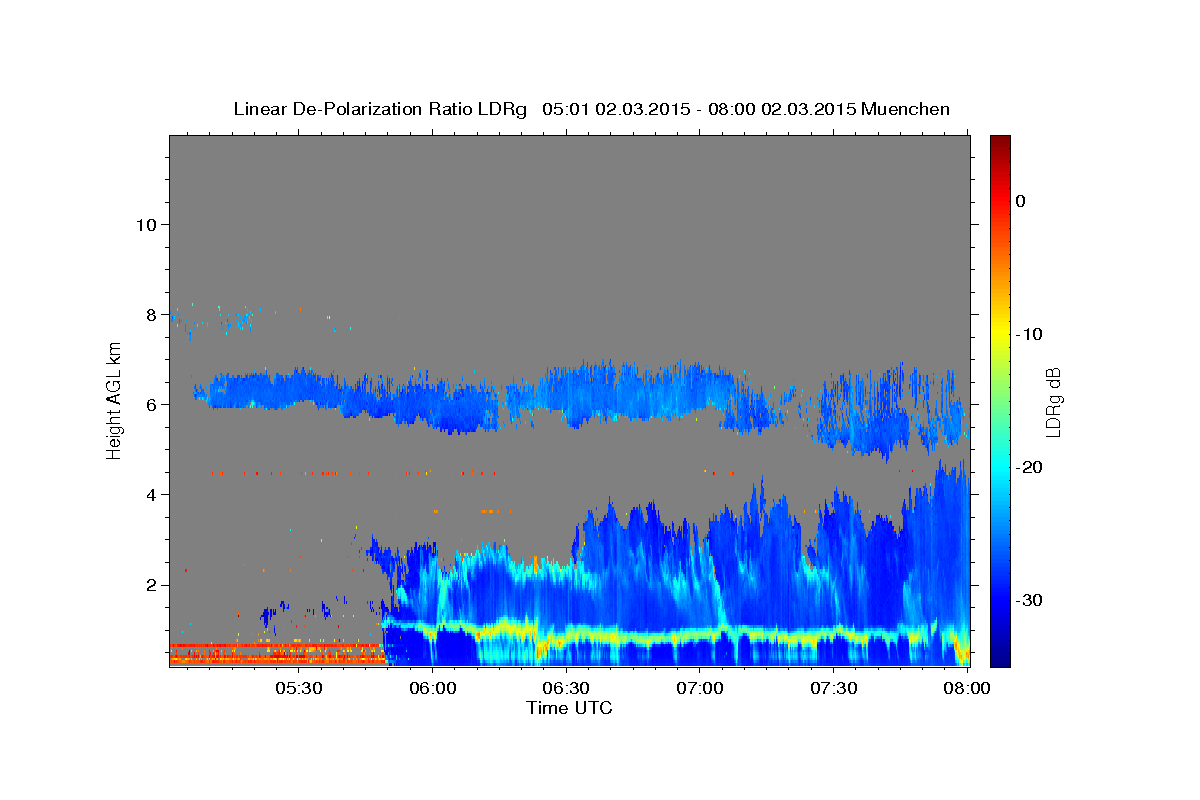Click the plot title 'Linear De-Polarization Ratio LDRg'
The image size is (1200, 800).
click(380, 109)
